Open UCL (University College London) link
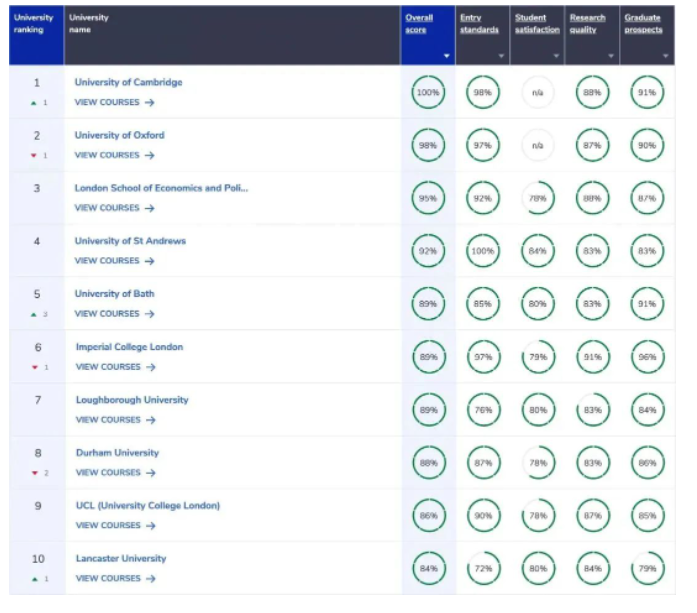This screenshot has height=613, width=697. click(x=148, y=505)
